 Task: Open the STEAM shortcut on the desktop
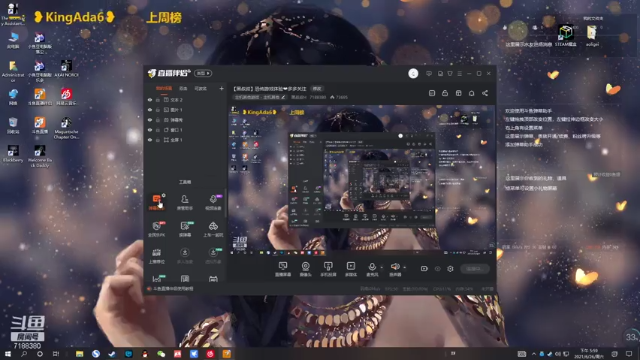click(566, 36)
